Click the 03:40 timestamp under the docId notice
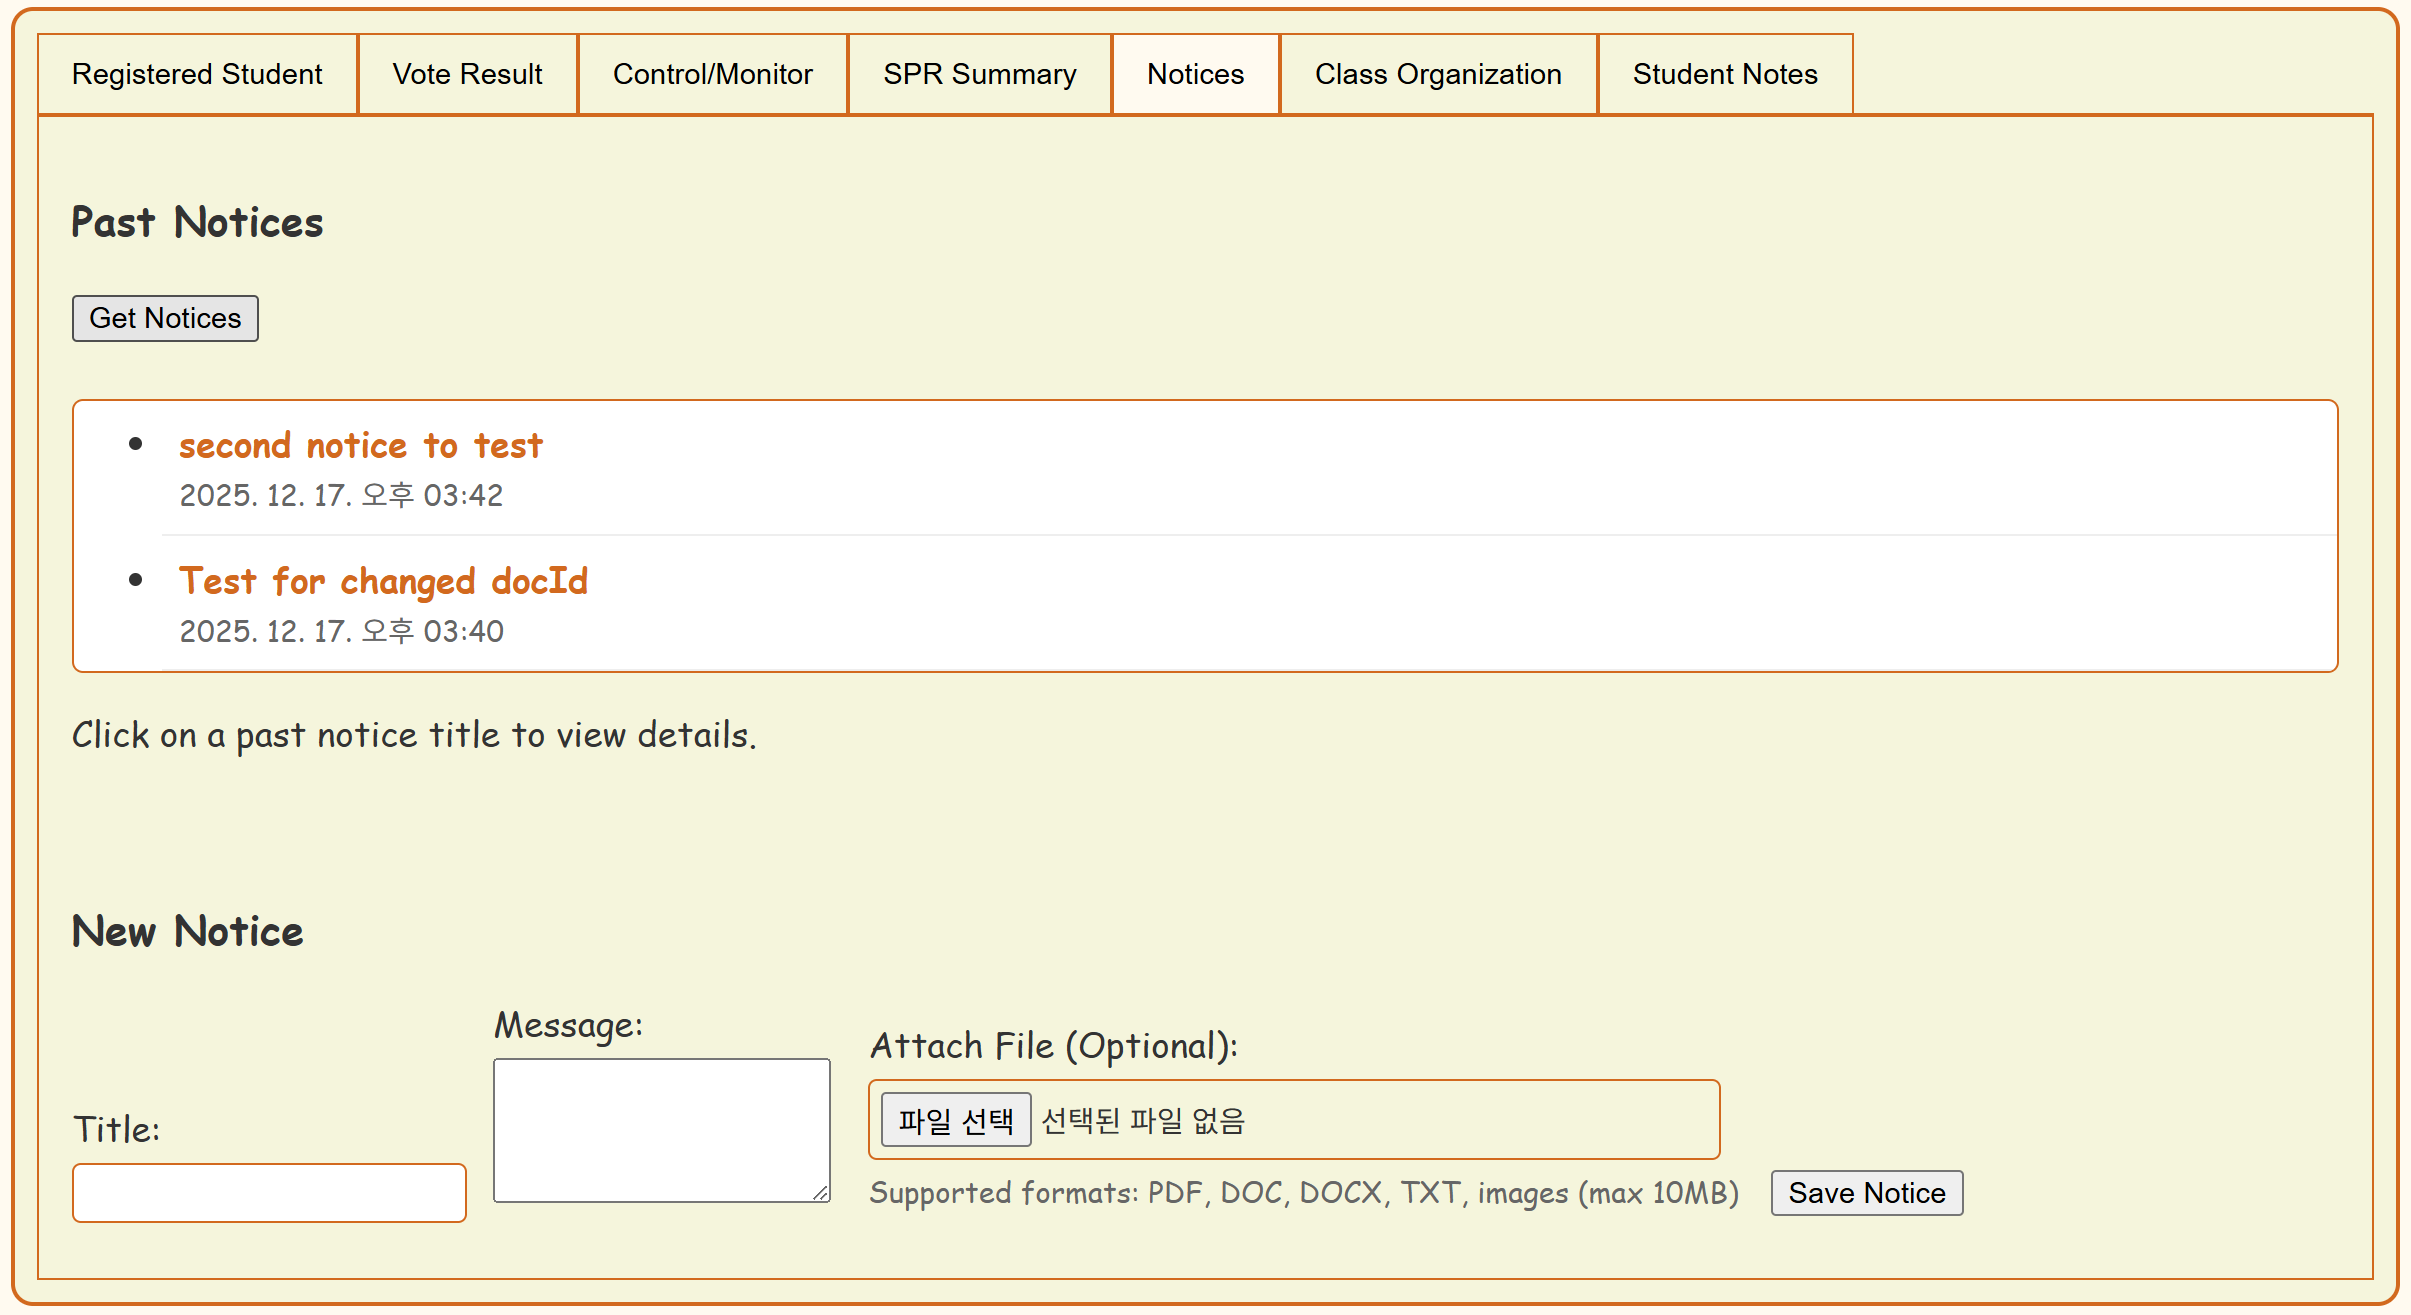The width and height of the screenshot is (2411, 1315). click(341, 631)
